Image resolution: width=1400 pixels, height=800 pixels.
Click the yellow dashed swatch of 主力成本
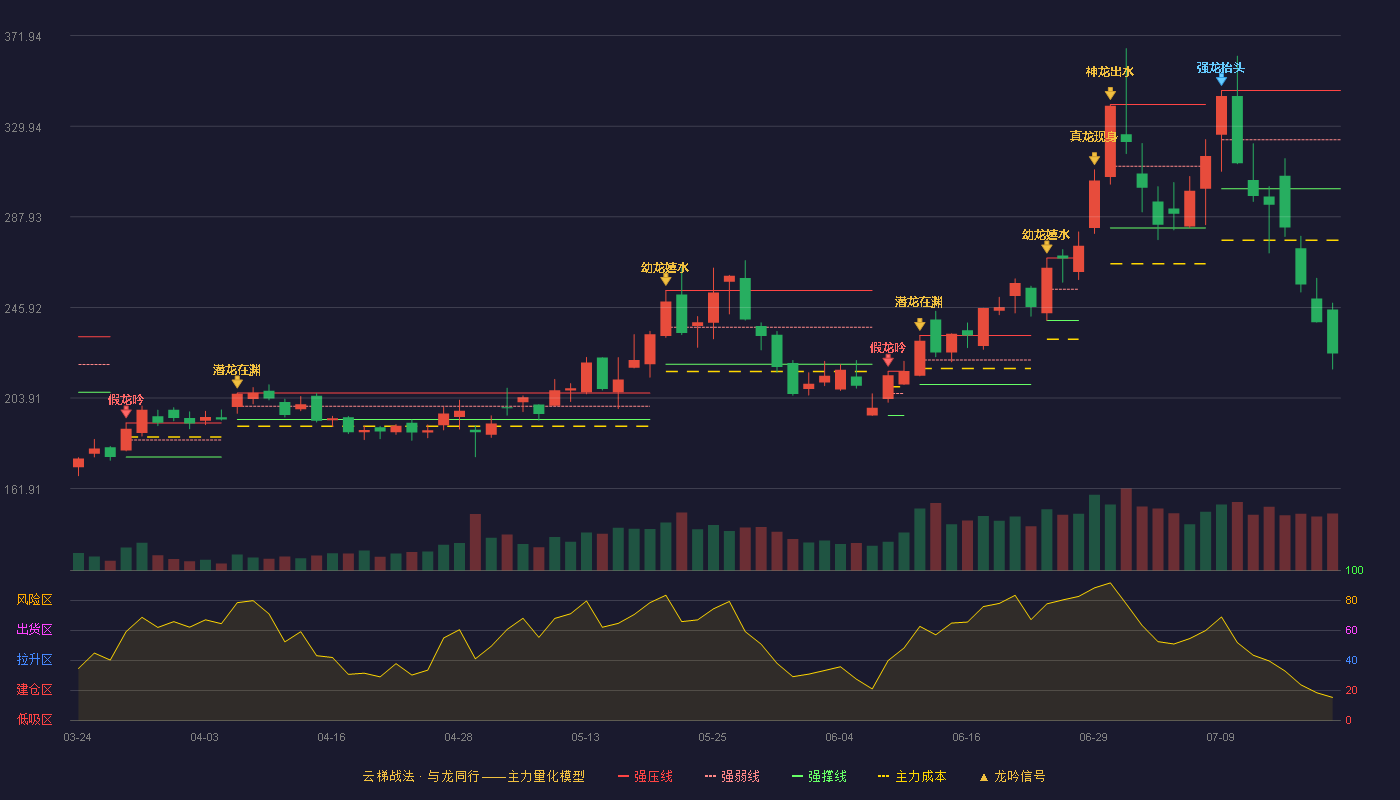point(883,776)
